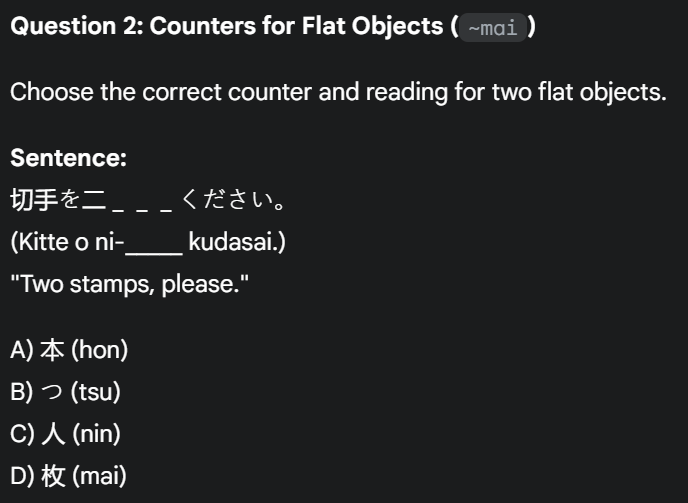Select option B つ (tsu)
The width and height of the screenshot is (688, 503).
point(65,392)
